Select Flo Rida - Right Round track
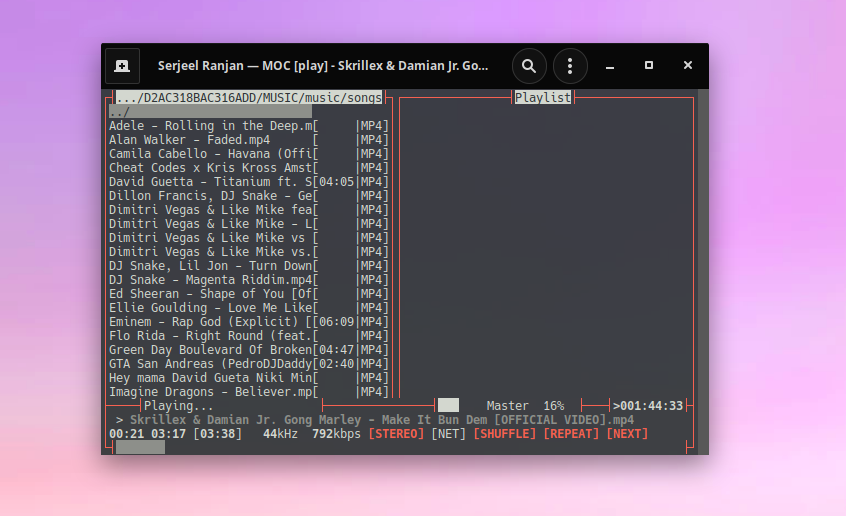Screen dimensions: 846x516 coord(248,336)
